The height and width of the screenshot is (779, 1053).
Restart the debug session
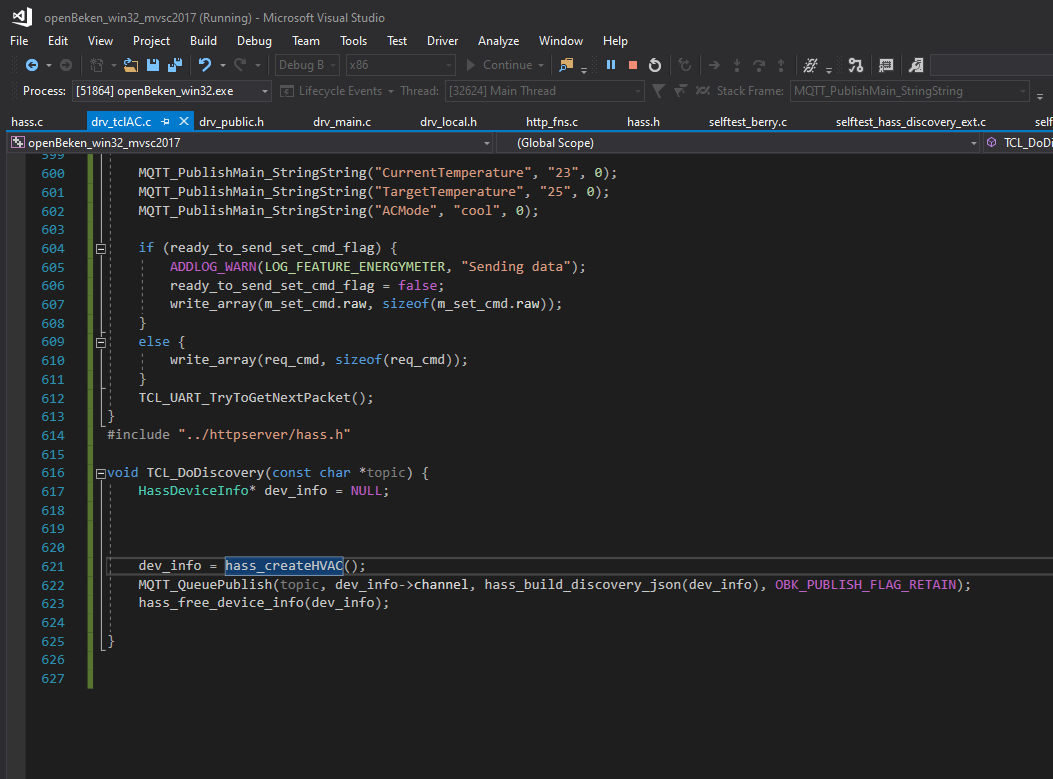click(655, 65)
